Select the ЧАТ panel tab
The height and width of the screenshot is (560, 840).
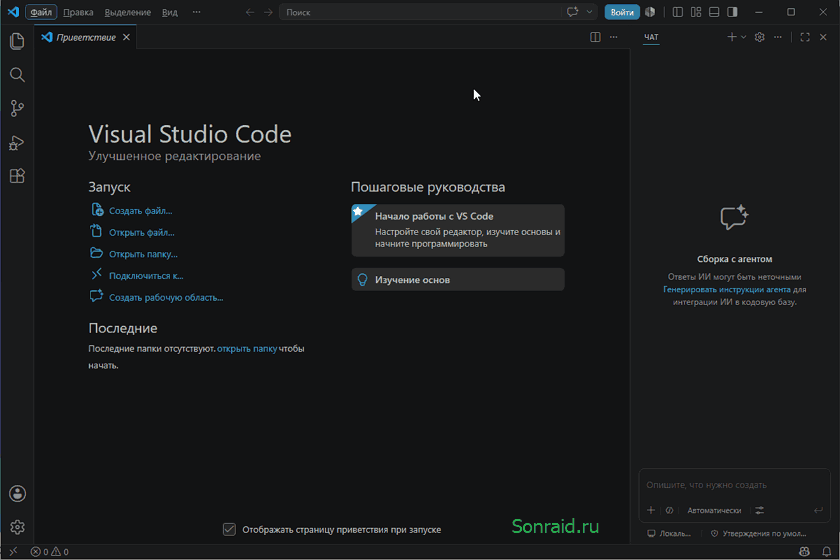point(651,37)
